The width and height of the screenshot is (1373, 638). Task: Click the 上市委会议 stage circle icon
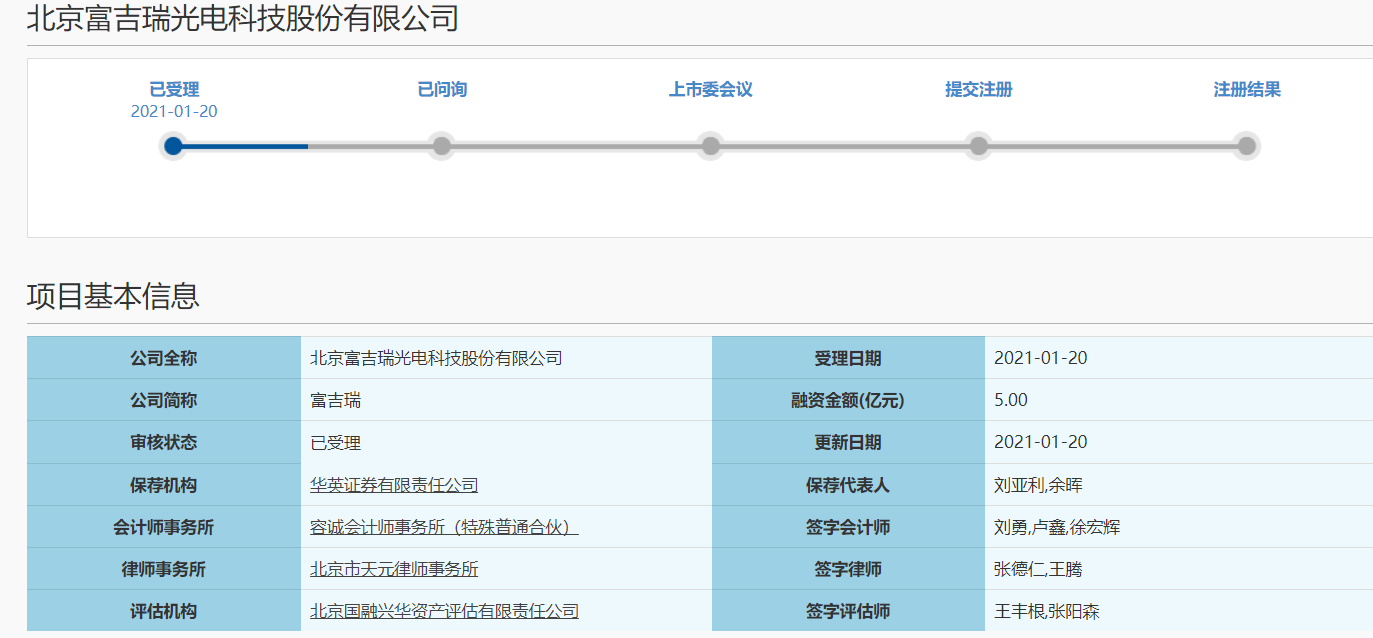pyautogui.click(x=710, y=145)
